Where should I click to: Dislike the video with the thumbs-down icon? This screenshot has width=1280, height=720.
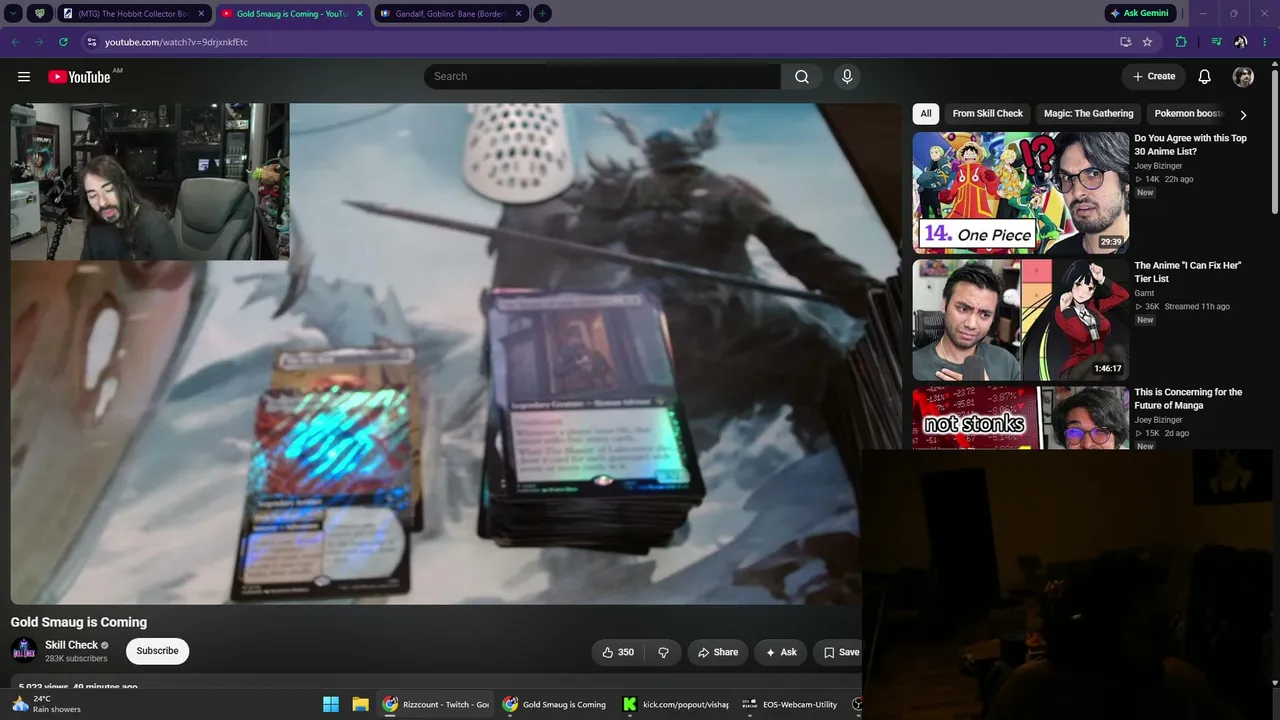[663, 652]
